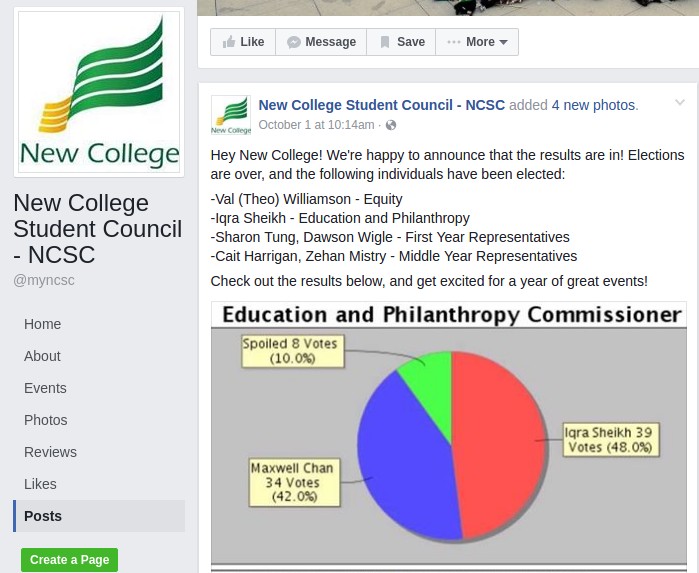Select Likes in the sidebar

click(40, 484)
